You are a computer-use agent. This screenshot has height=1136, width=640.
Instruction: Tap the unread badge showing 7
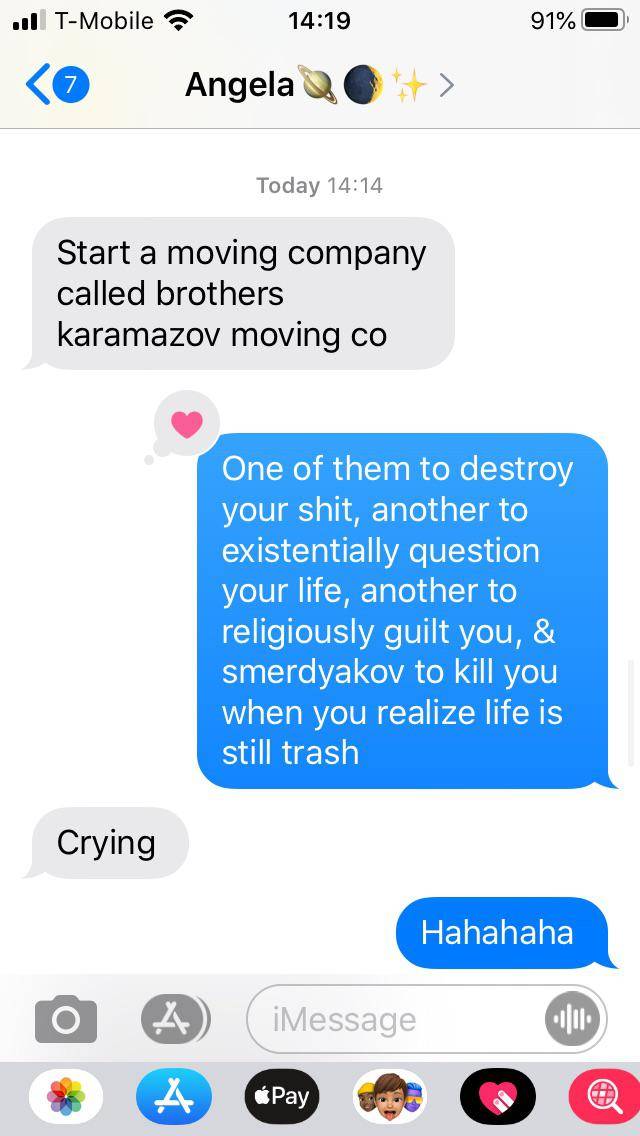tap(72, 85)
